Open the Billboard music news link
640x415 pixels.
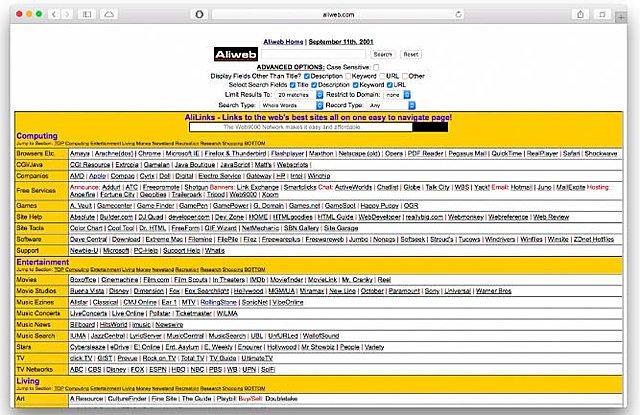click(x=82, y=324)
